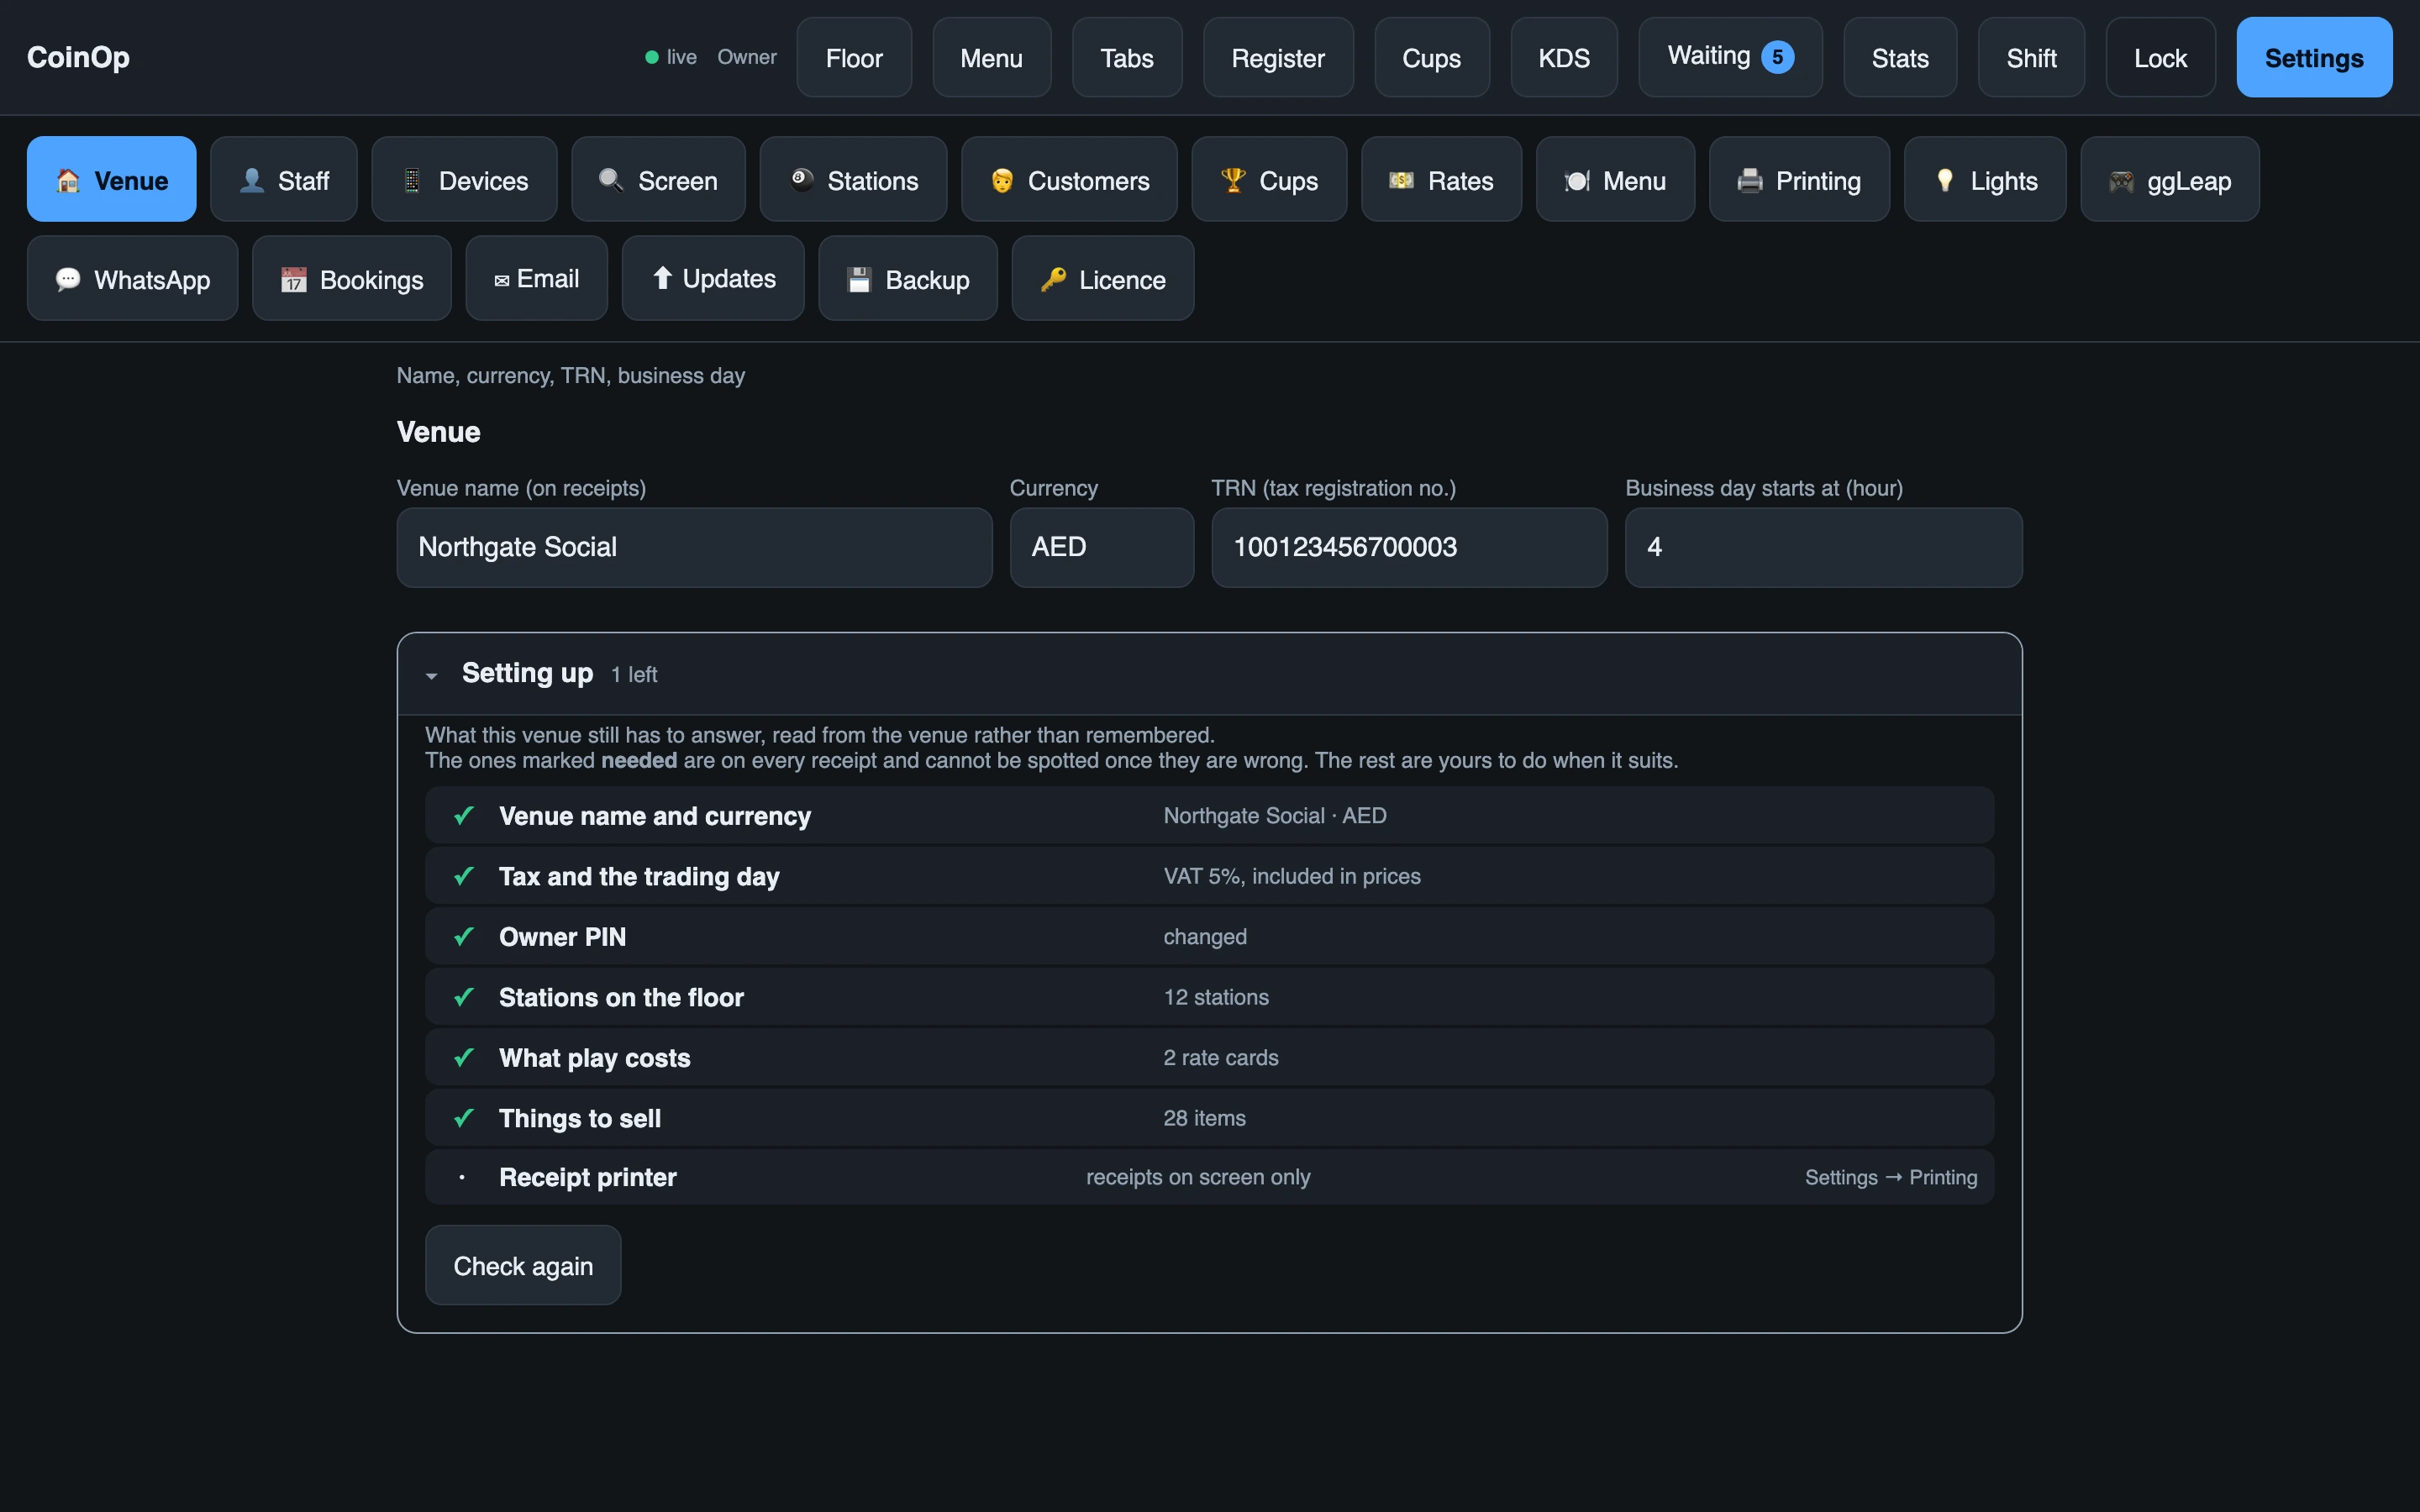The height and width of the screenshot is (1512, 2420).
Task: Switch to the Shift view
Action: [2031, 57]
